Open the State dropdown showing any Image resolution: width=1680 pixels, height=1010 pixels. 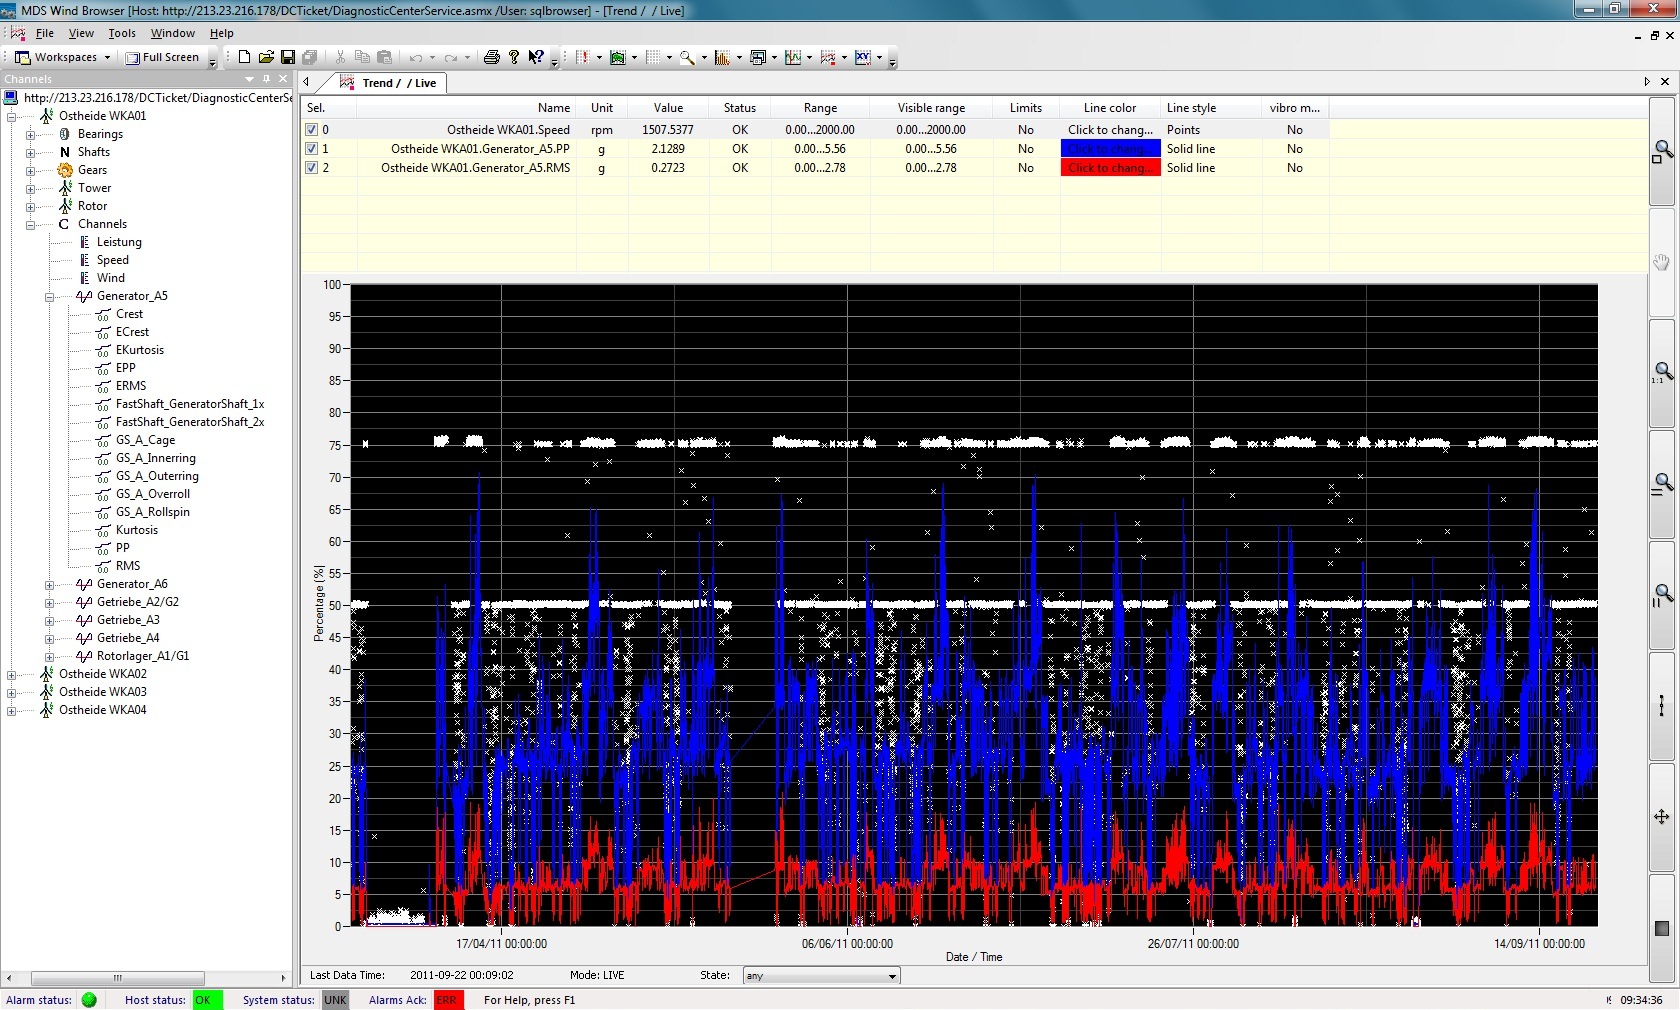coord(821,976)
